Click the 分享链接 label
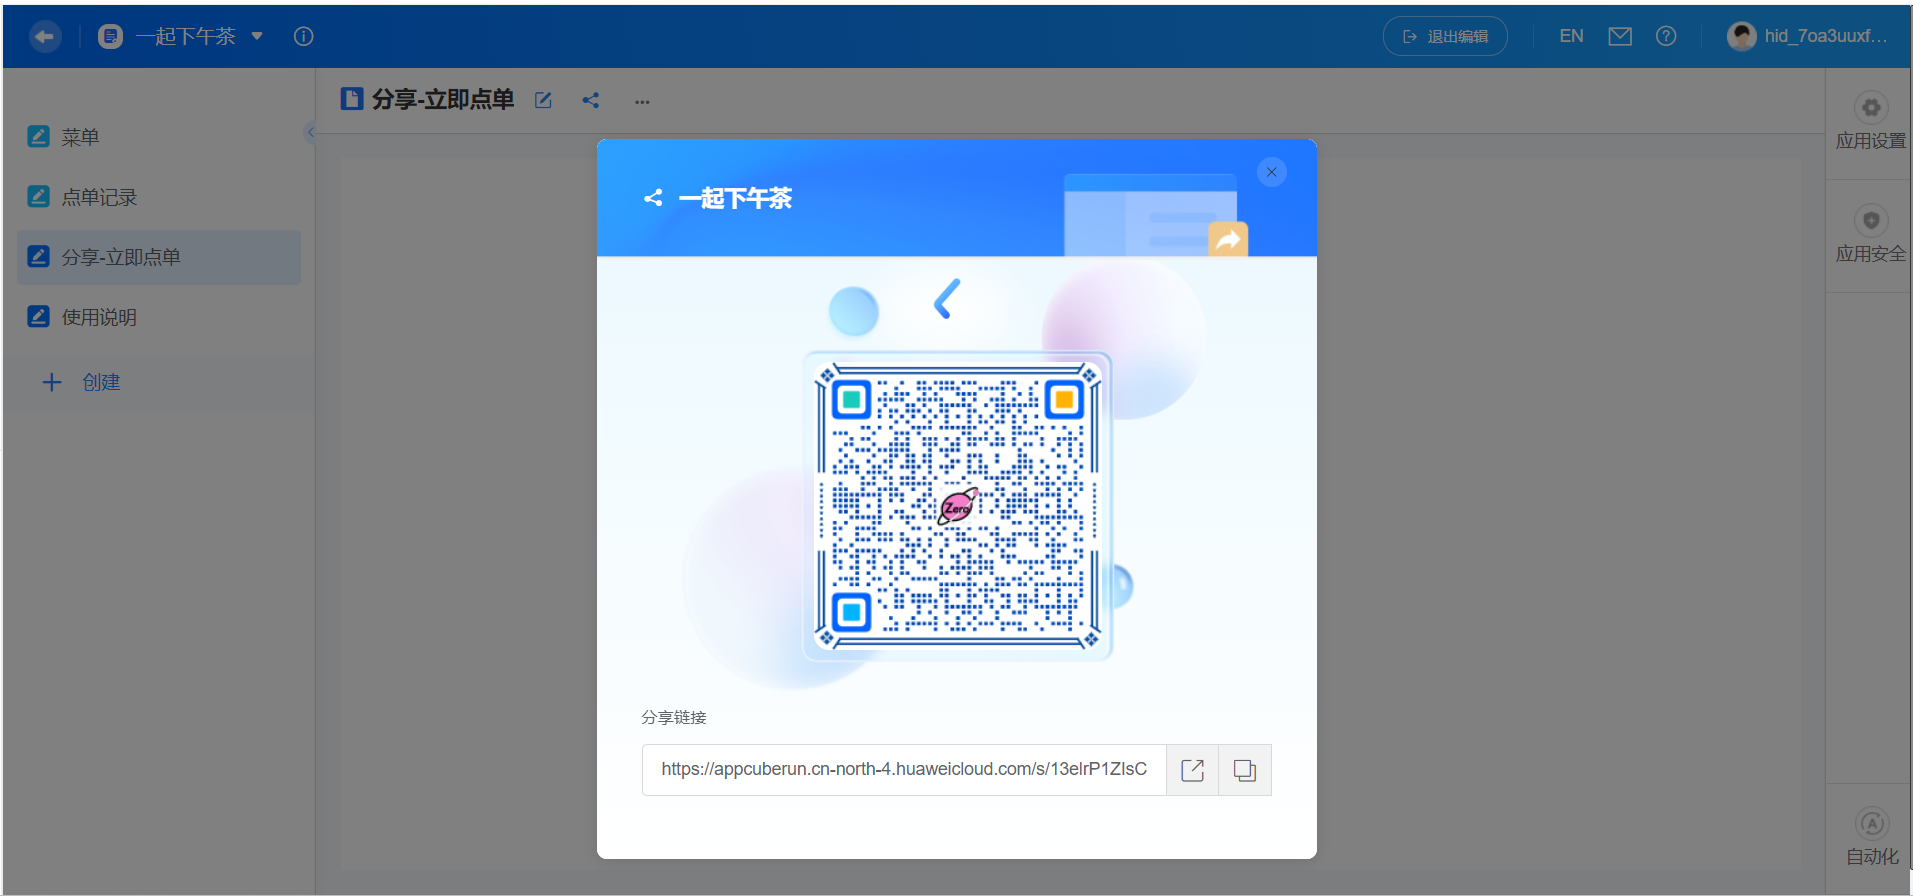Viewport: 1913px width, 896px height. coord(674,717)
